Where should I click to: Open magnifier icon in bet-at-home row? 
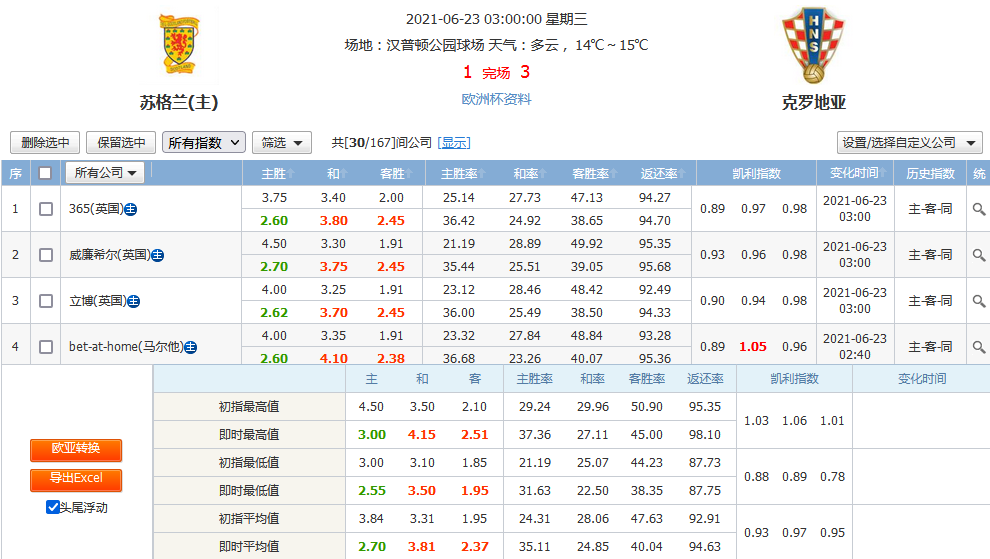[979, 347]
